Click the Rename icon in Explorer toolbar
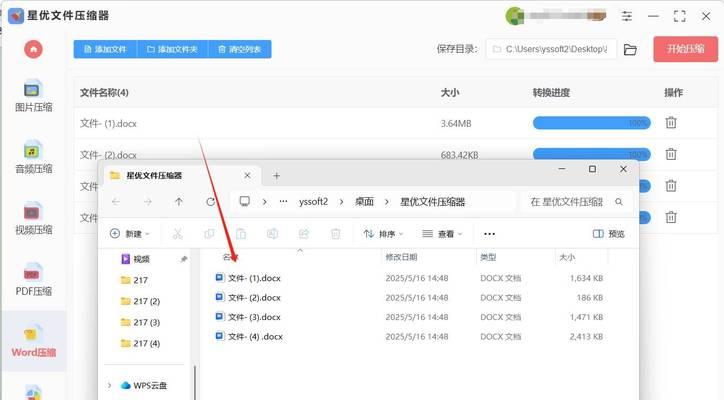724x400 pixels. (272, 234)
